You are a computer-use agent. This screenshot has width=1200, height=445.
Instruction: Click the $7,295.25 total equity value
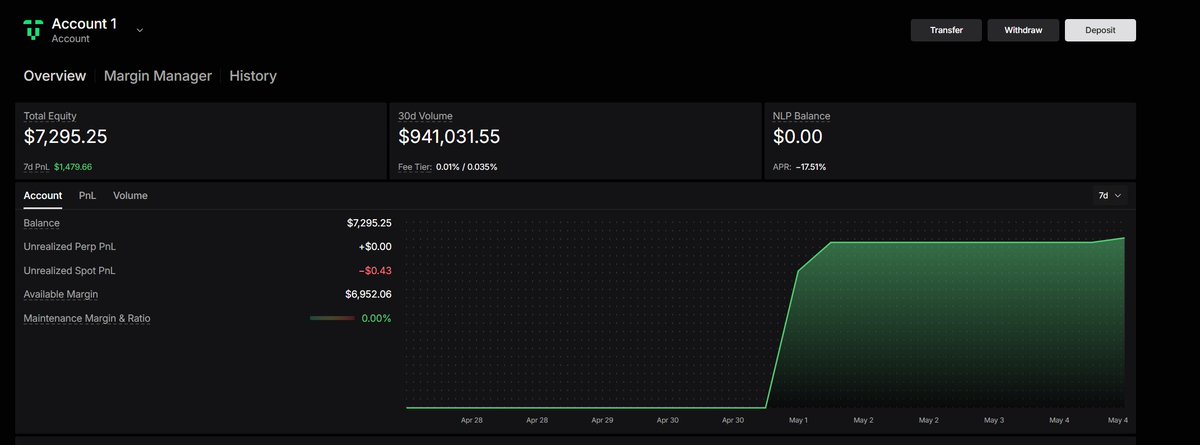tap(65, 137)
